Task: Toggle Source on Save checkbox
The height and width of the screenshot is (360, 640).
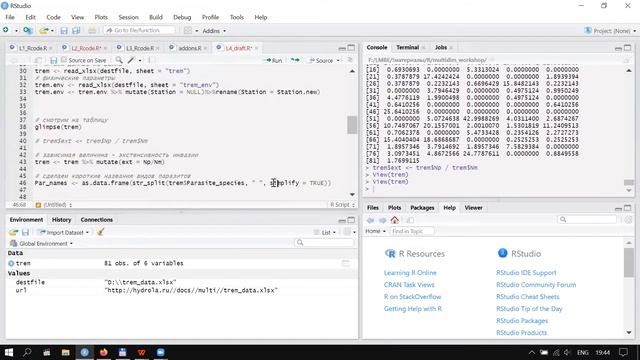Action: (64, 60)
